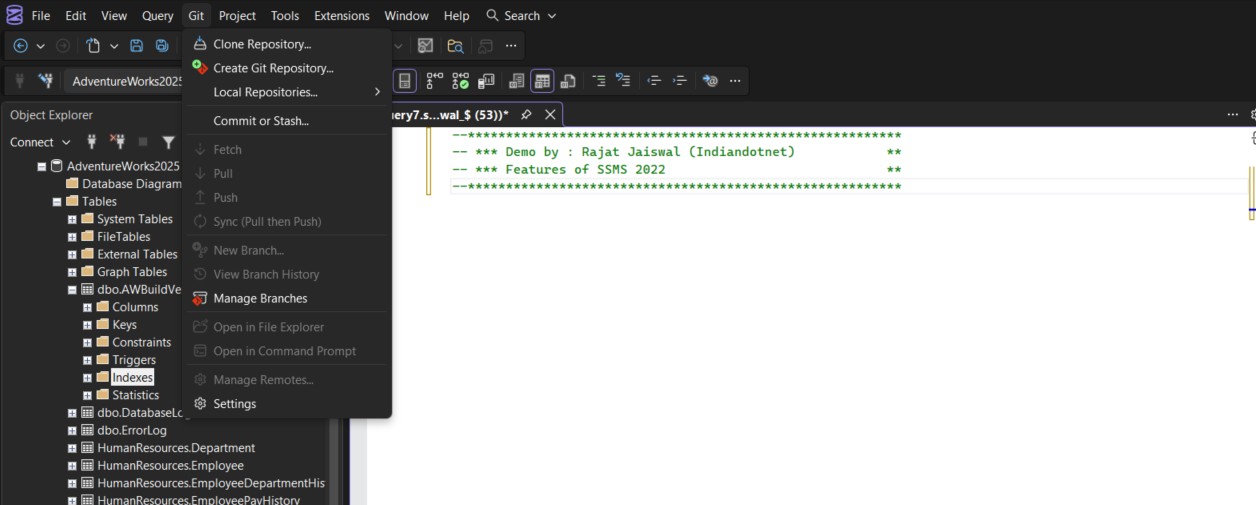Close the query7 editor tab
Image resolution: width=1256 pixels, height=505 pixels.
pos(548,115)
